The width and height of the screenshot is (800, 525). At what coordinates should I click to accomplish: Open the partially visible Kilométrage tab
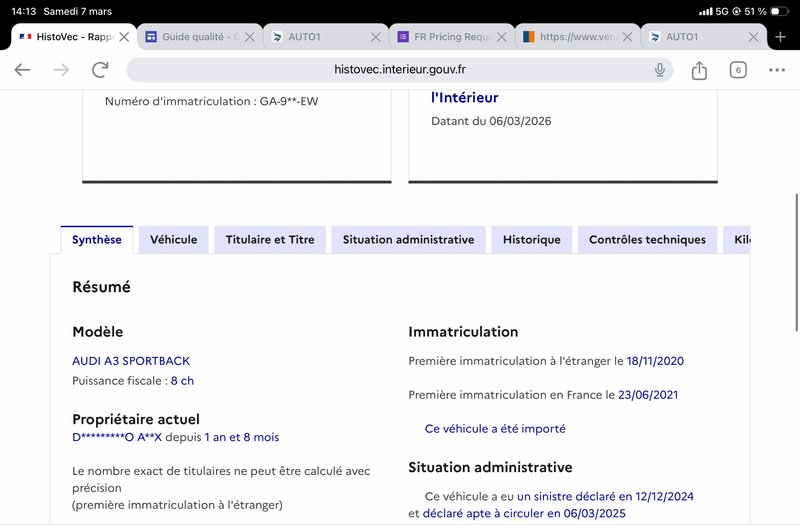click(x=737, y=240)
